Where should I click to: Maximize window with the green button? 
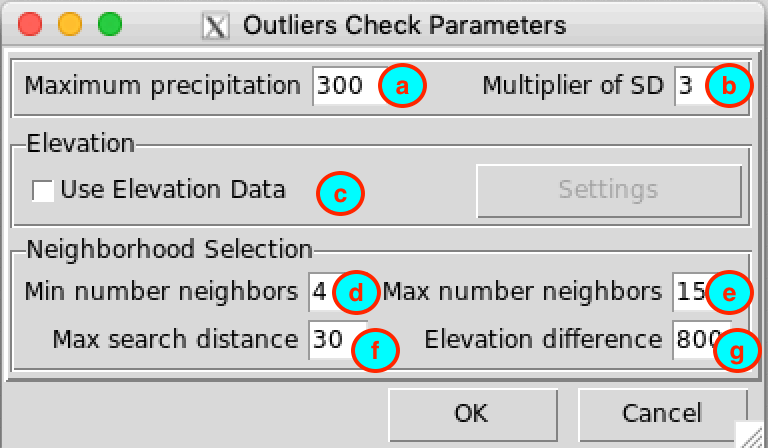[x=110, y=24]
